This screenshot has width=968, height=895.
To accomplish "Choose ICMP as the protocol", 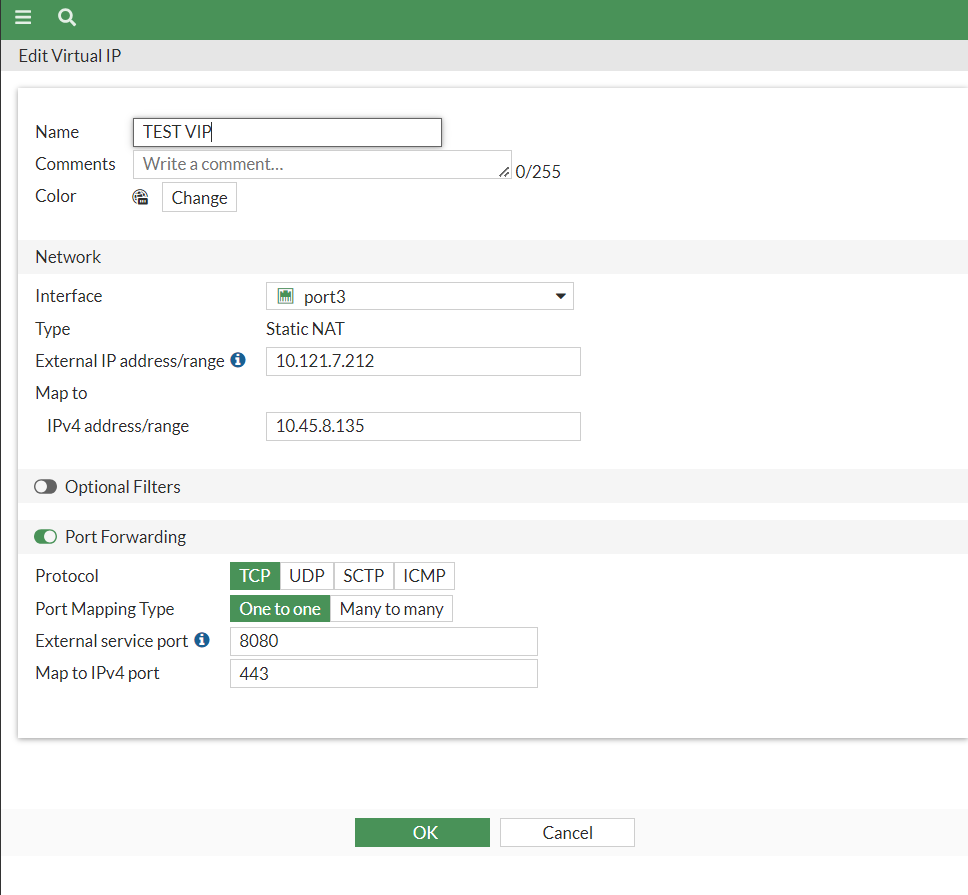I will (x=424, y=576).
